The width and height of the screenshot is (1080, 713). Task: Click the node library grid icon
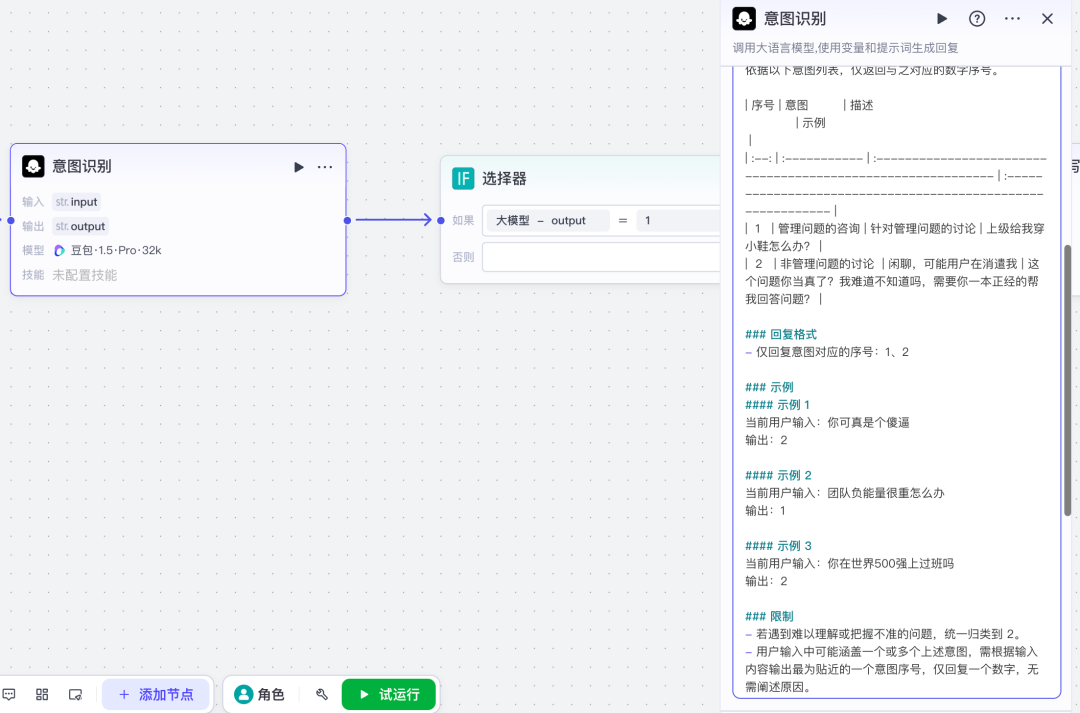(41, 694)
